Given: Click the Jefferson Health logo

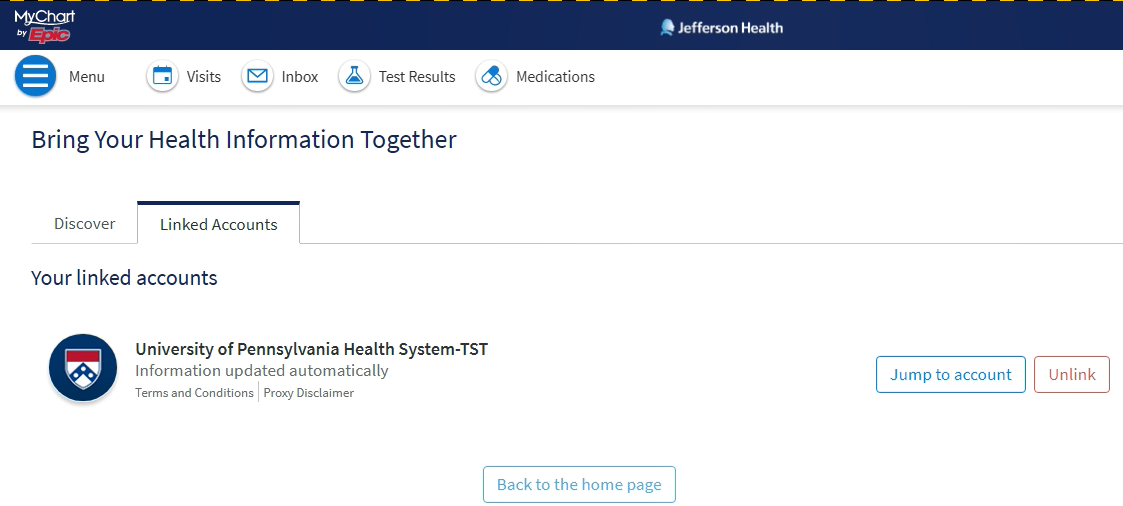Looking at the screenshot, I should tap(721, 28).
